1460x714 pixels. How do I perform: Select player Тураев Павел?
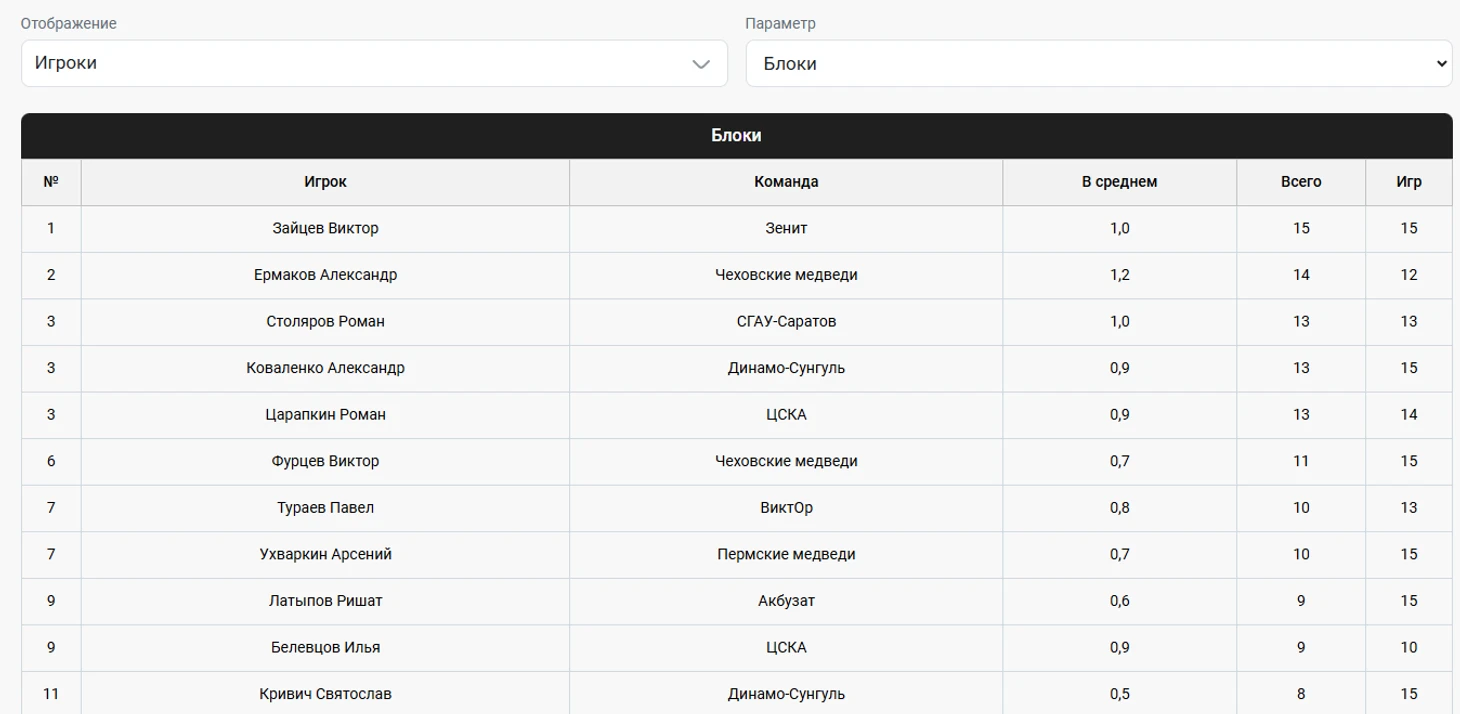coord(326,508)
